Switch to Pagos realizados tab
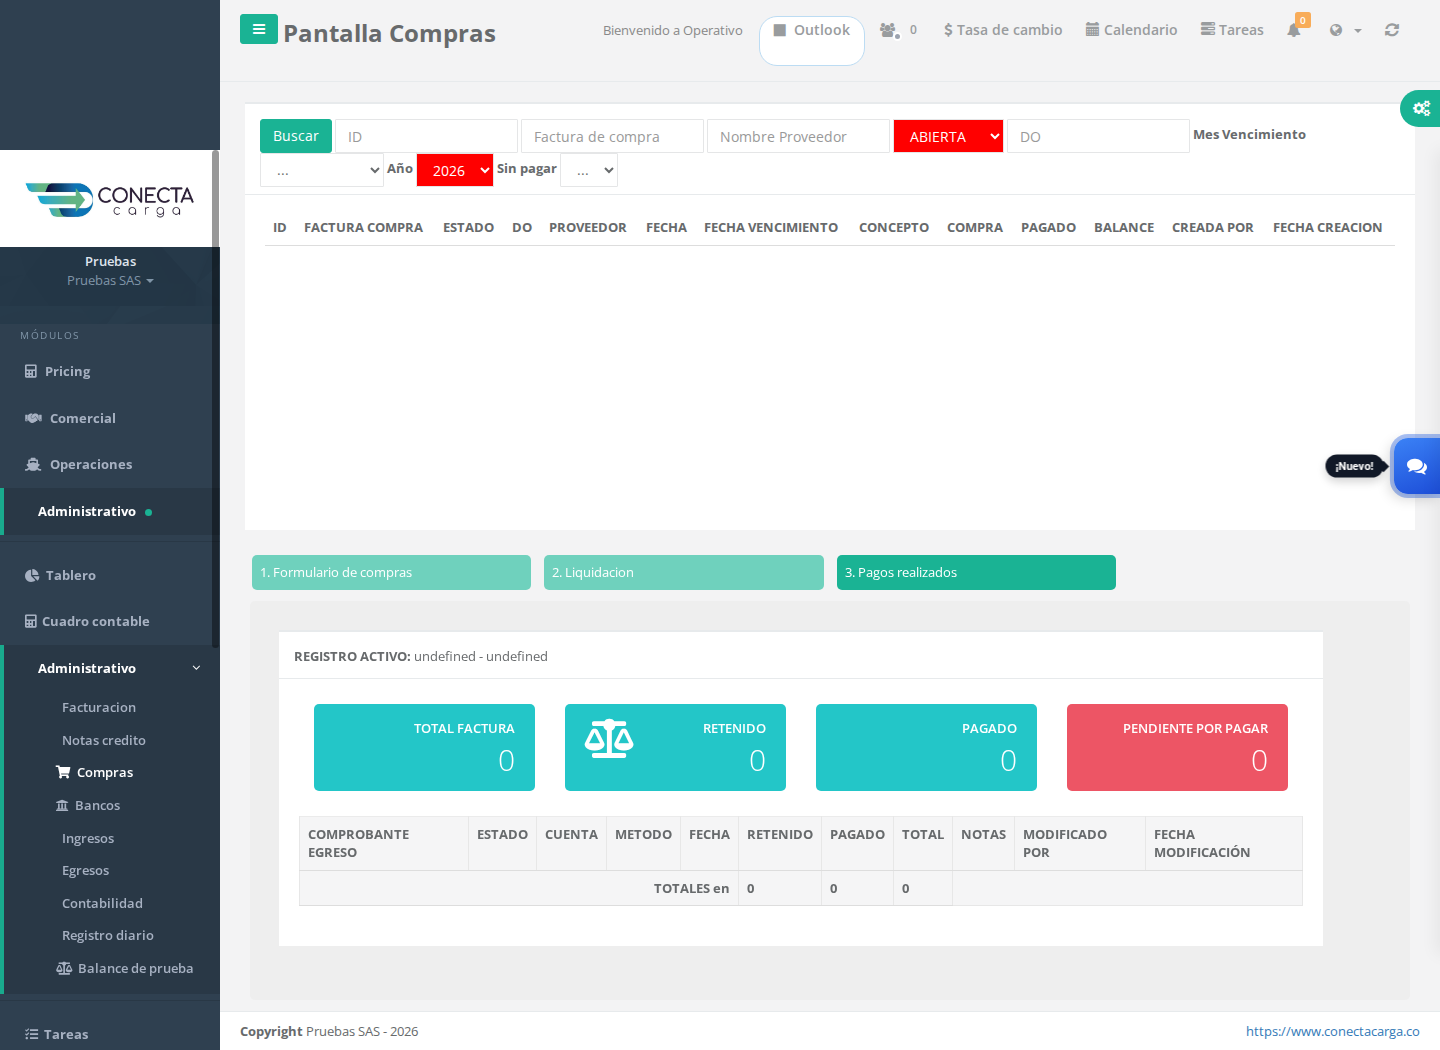Screen dimensions: 1440x1050 point(976,572)
